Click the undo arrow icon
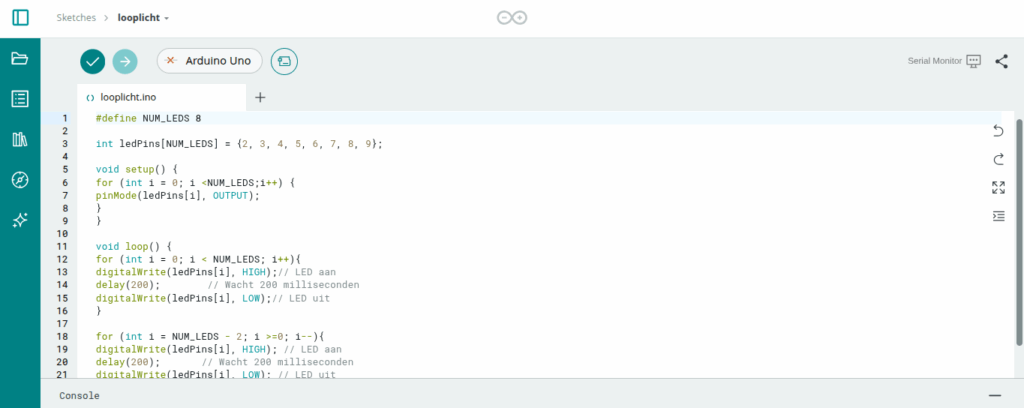The image size is (1024, 408). (998, 131)
